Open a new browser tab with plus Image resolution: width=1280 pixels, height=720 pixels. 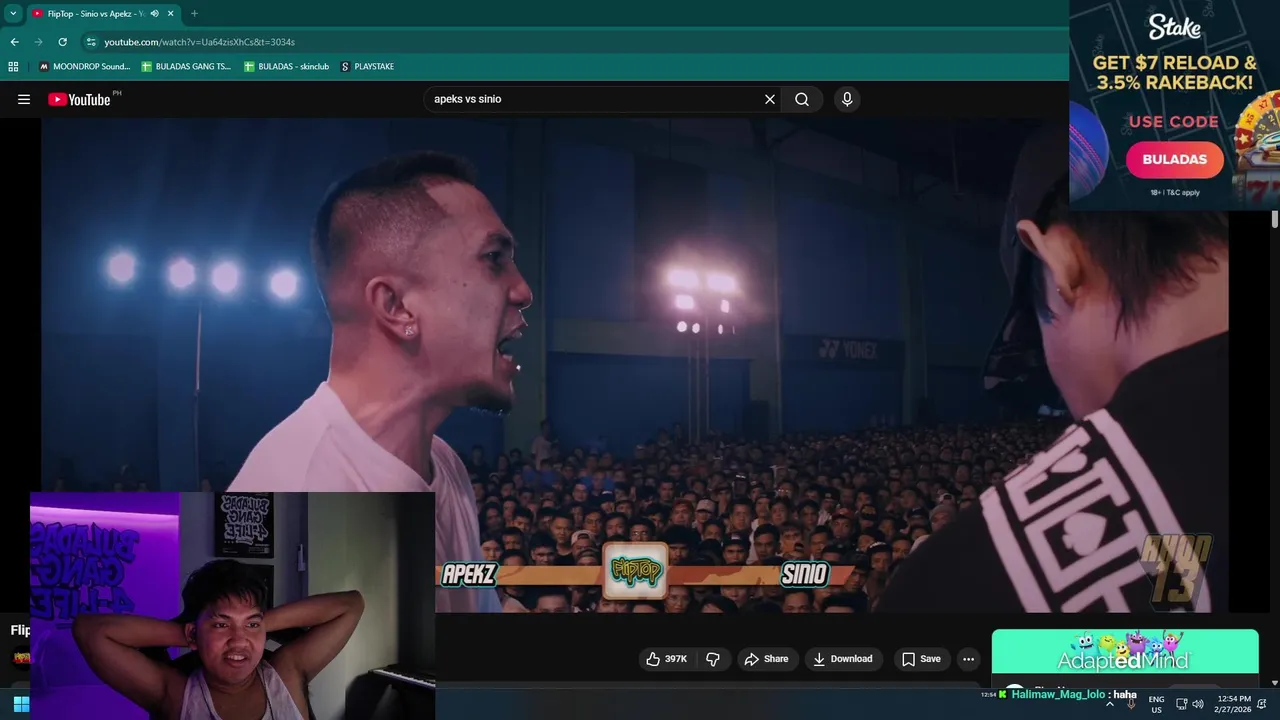pyautogui.click(x=194, y=14)
